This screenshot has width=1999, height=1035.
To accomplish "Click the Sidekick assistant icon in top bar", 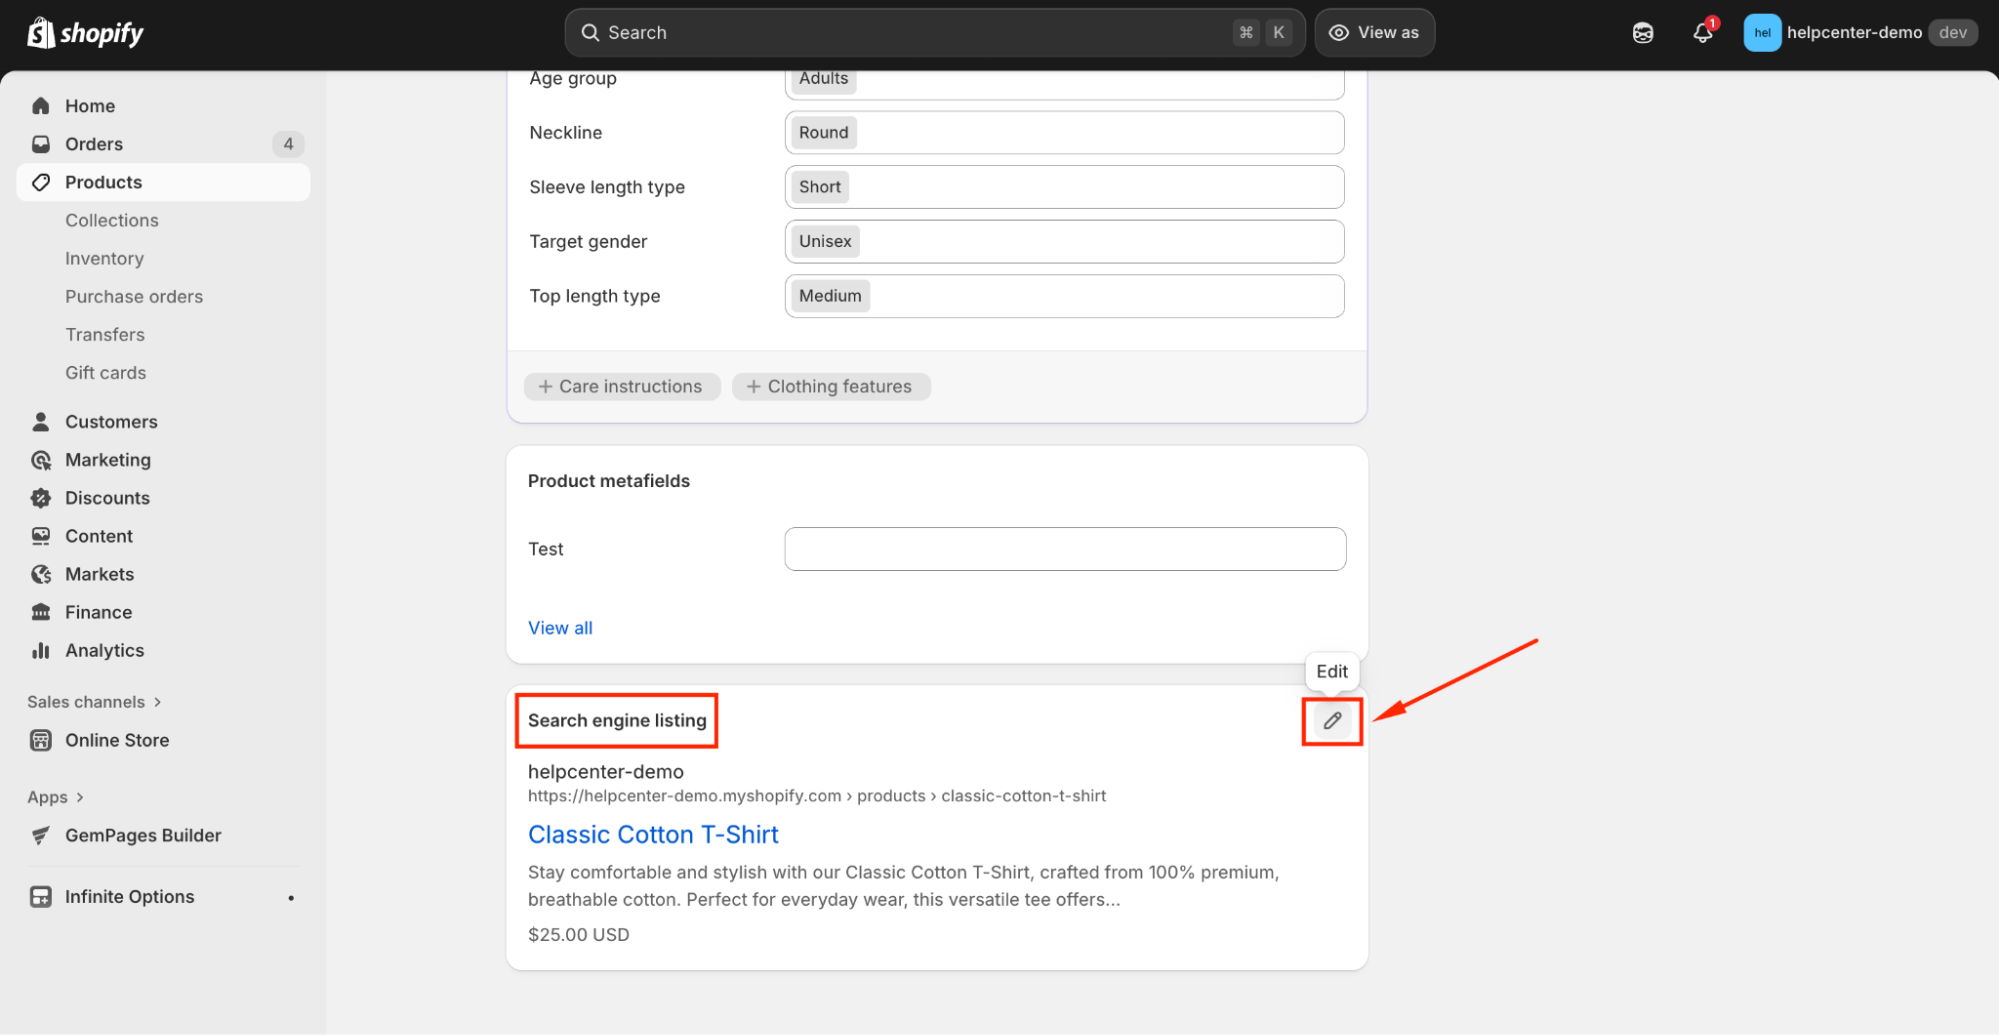I will coord(1642,33).
